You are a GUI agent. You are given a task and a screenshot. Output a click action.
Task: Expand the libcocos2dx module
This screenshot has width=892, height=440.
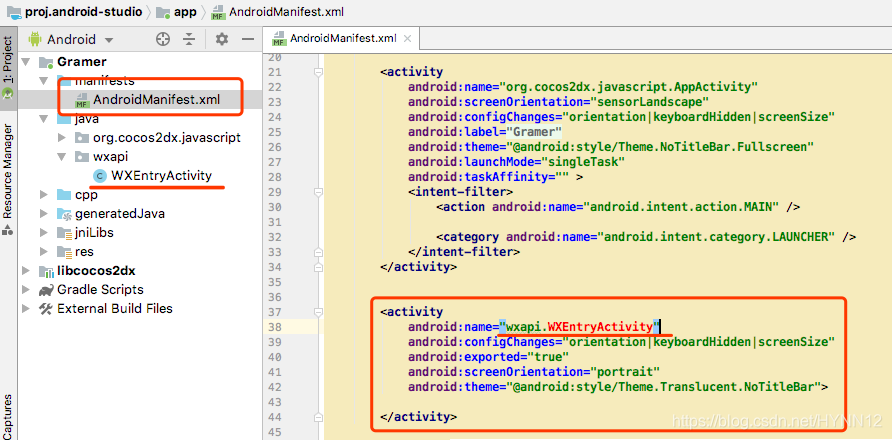(x=26, y=270)
